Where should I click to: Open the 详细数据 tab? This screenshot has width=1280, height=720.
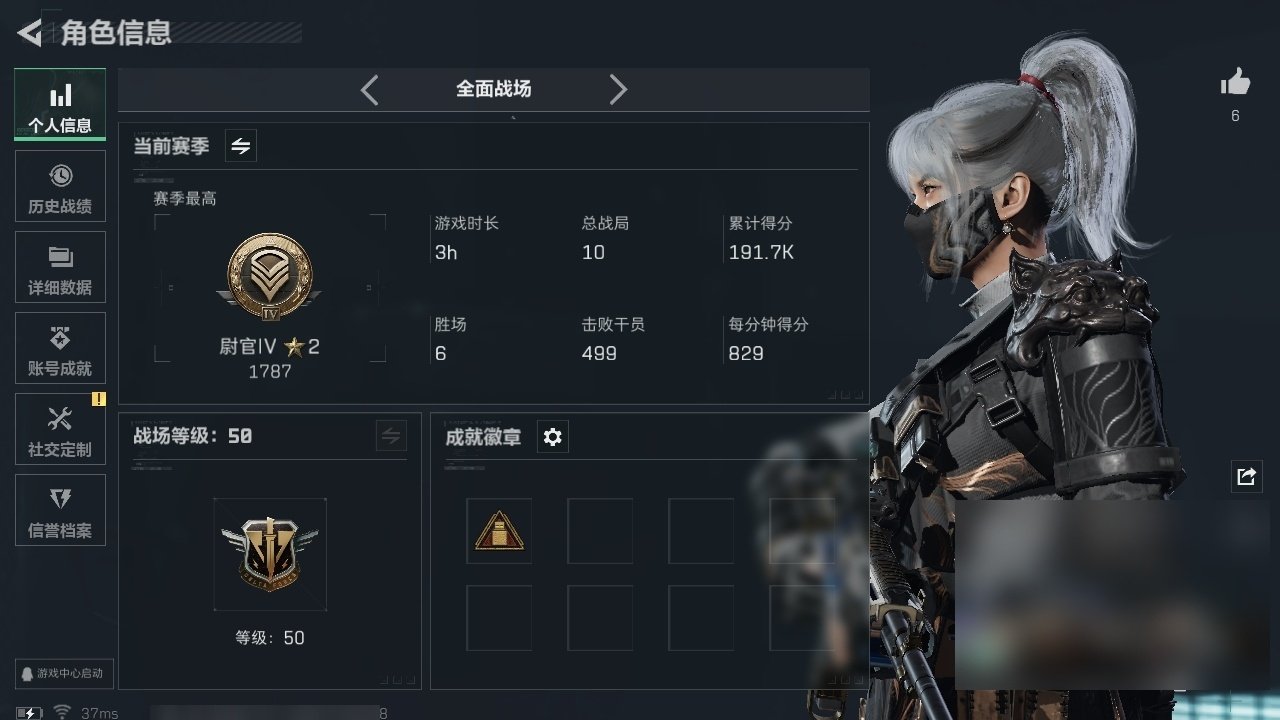(x=60, y=267)
